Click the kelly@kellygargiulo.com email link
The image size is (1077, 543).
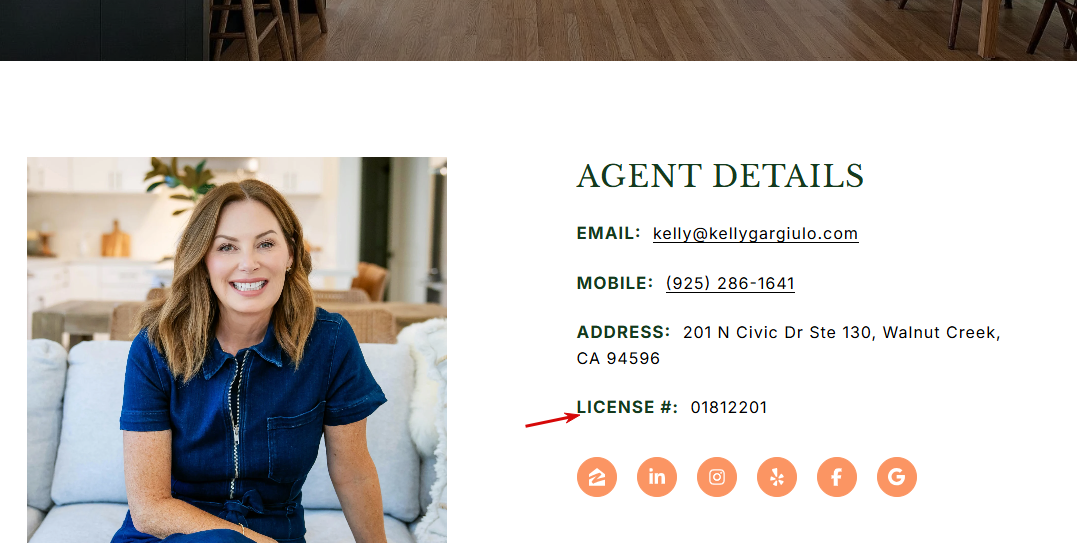pyautogui.click(x=756, y=234)
